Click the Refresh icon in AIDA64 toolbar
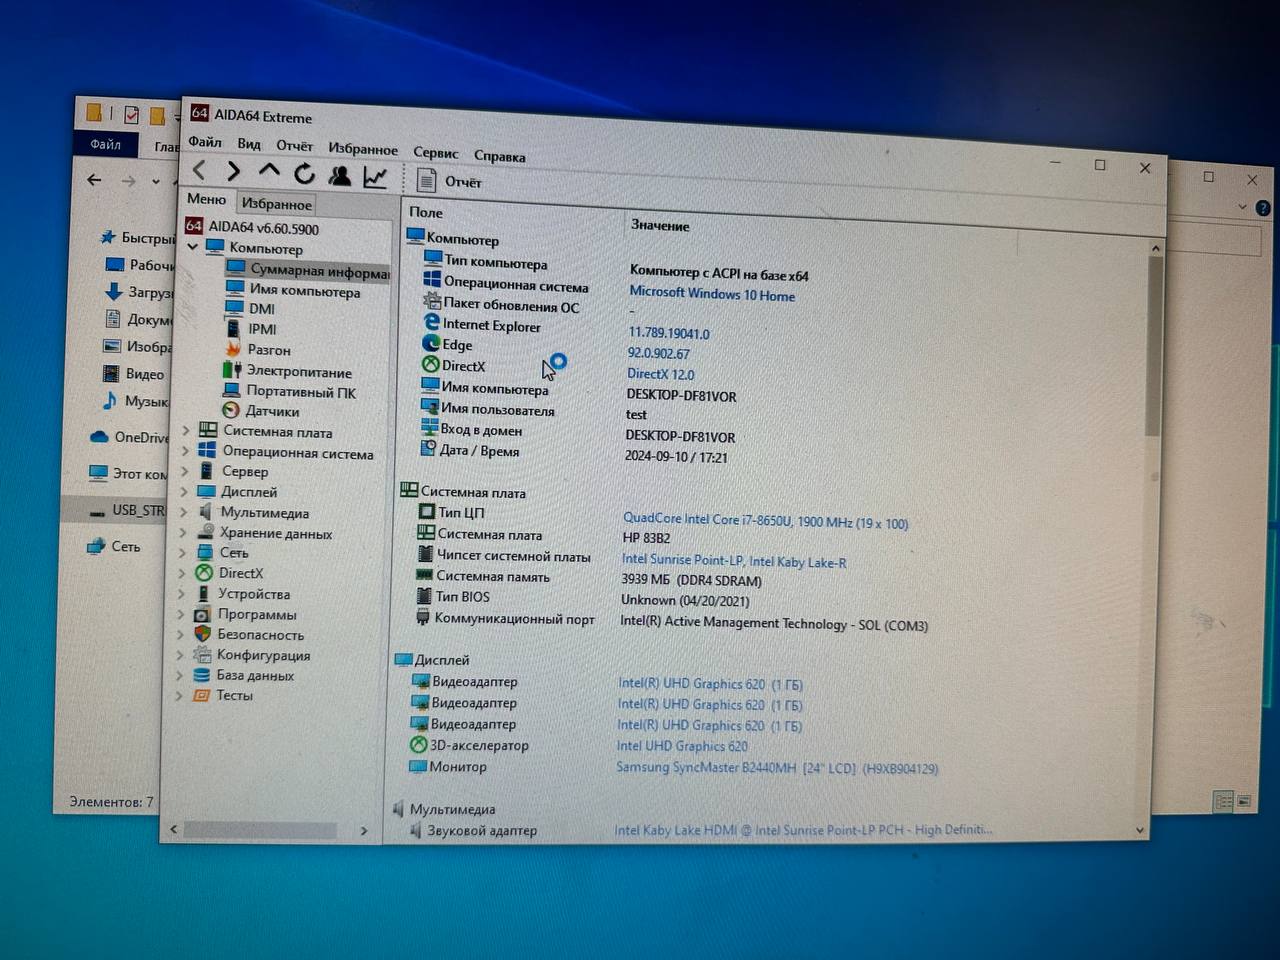 [304, 174]
